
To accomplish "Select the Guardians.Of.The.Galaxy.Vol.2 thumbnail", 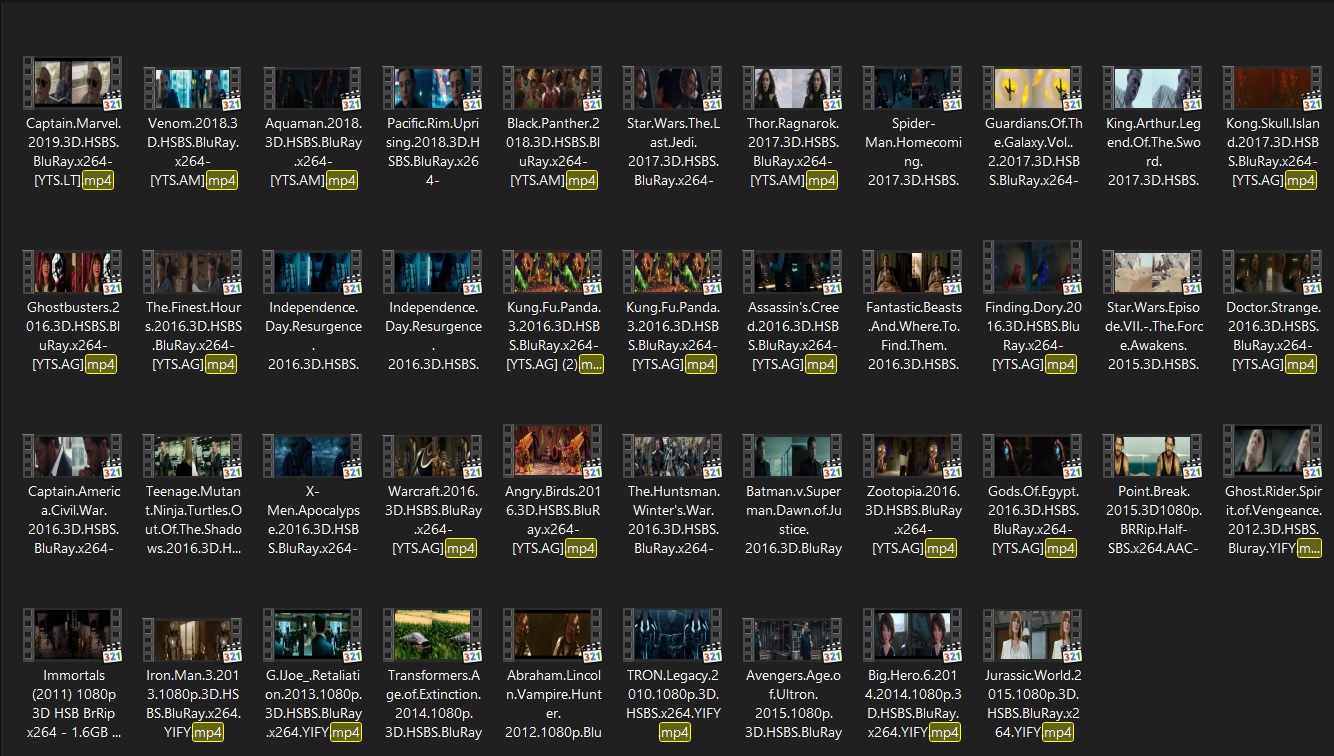I will click(x=1032, y=88).
